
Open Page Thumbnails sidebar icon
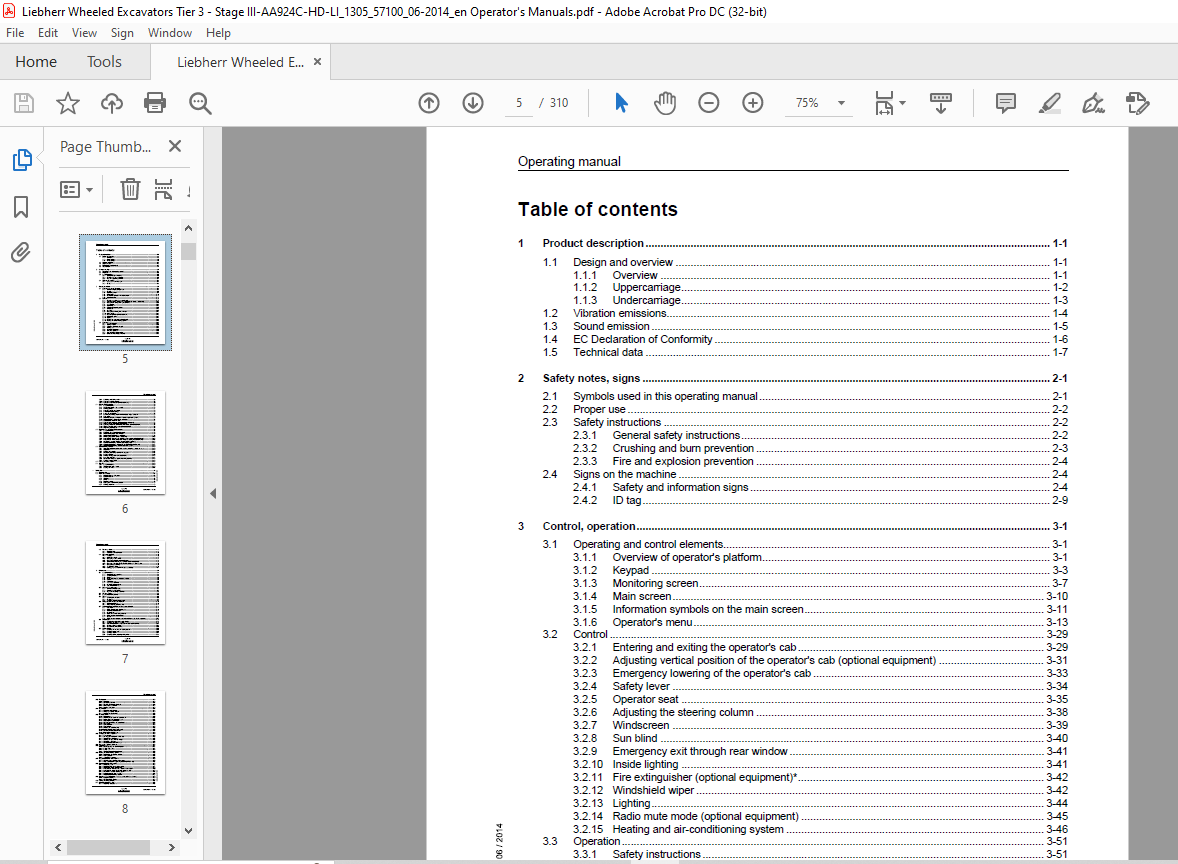(x=22, y=160)
